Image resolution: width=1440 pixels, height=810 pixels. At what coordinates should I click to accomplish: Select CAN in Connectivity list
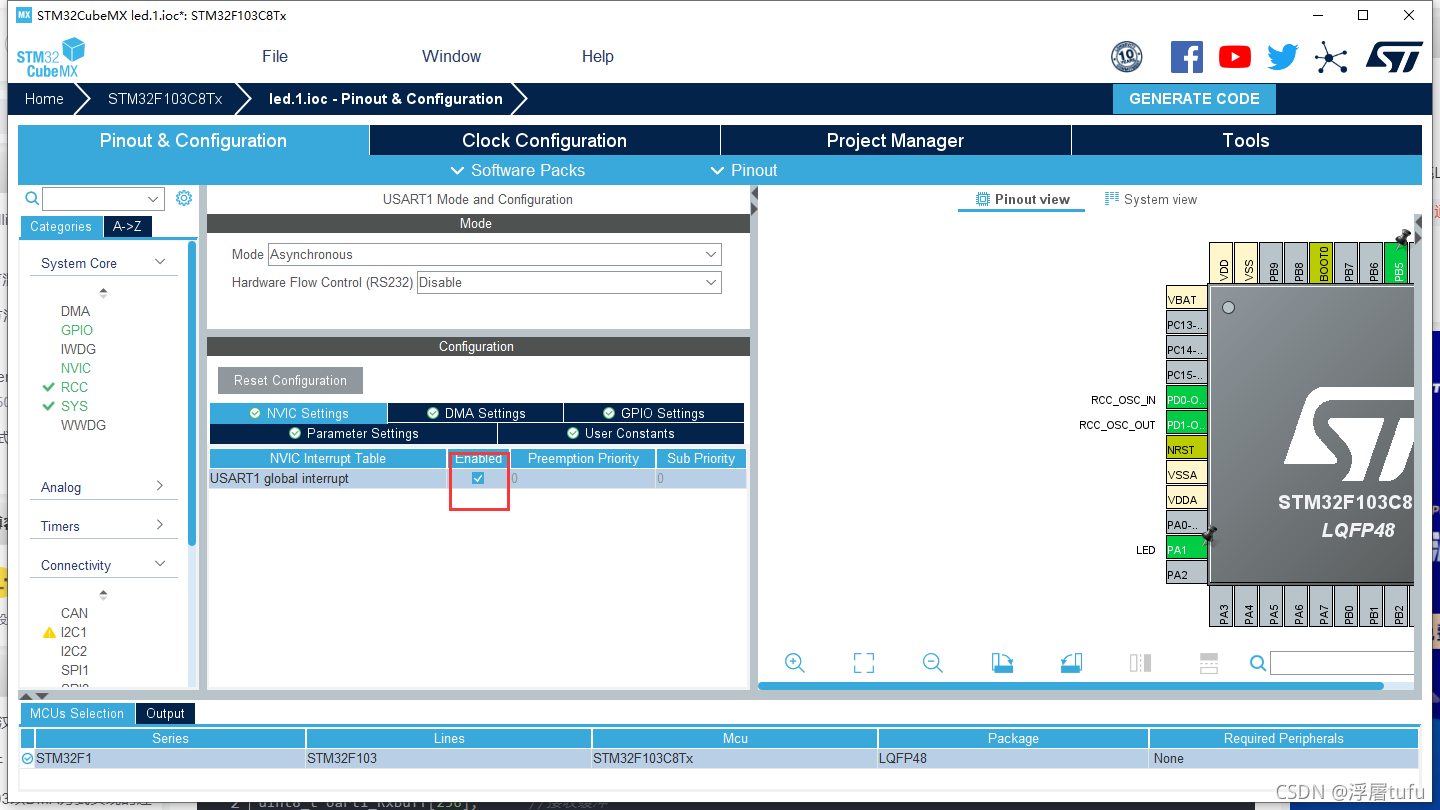74,613
